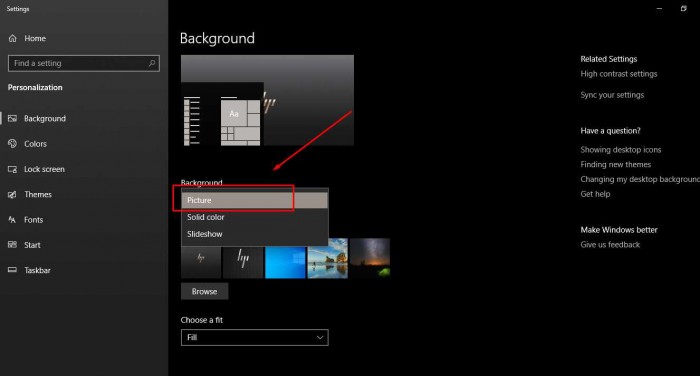Click the desktop background preview image
The width and height of the screenshot is (700, 376).
[267, 100]
